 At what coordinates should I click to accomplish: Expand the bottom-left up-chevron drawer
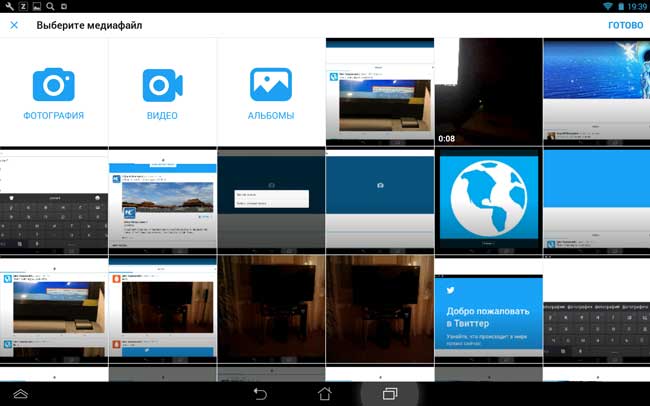(x=20, y=394)
